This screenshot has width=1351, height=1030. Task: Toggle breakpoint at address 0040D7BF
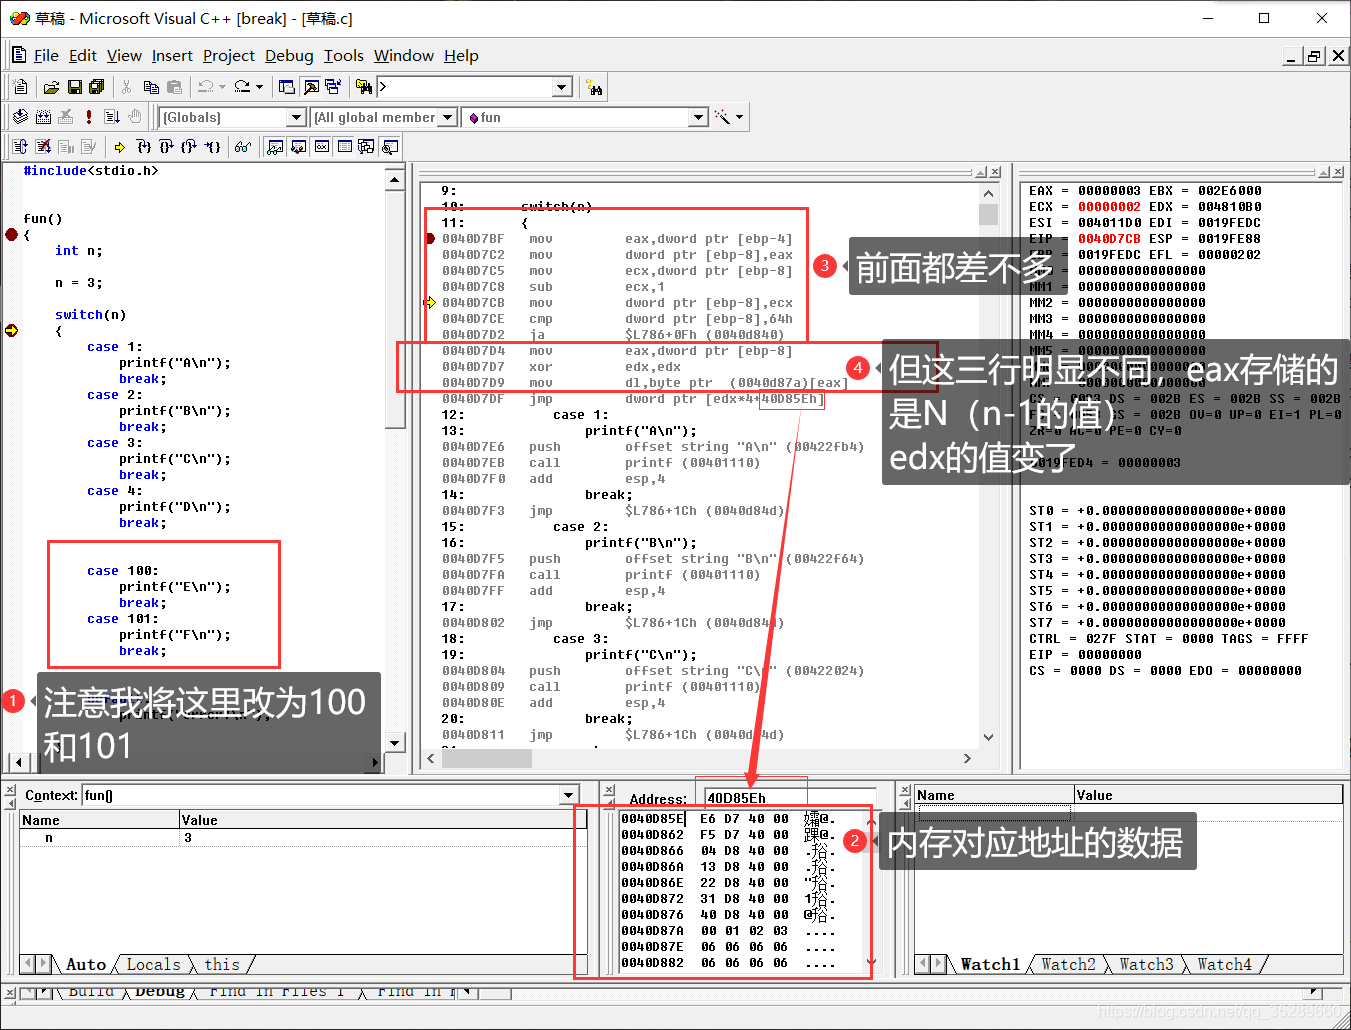pos(430,239)
